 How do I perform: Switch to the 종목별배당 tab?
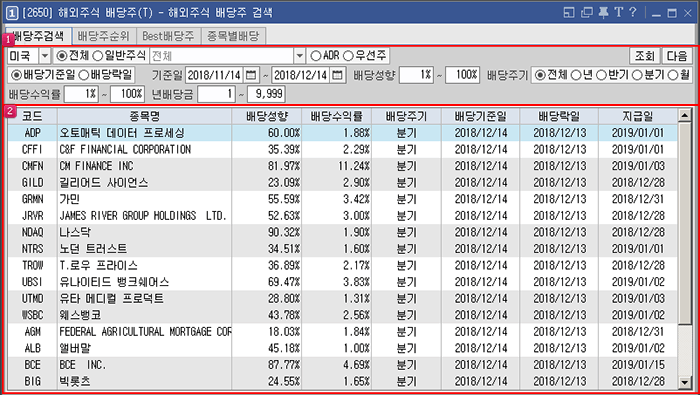(233, 36)
